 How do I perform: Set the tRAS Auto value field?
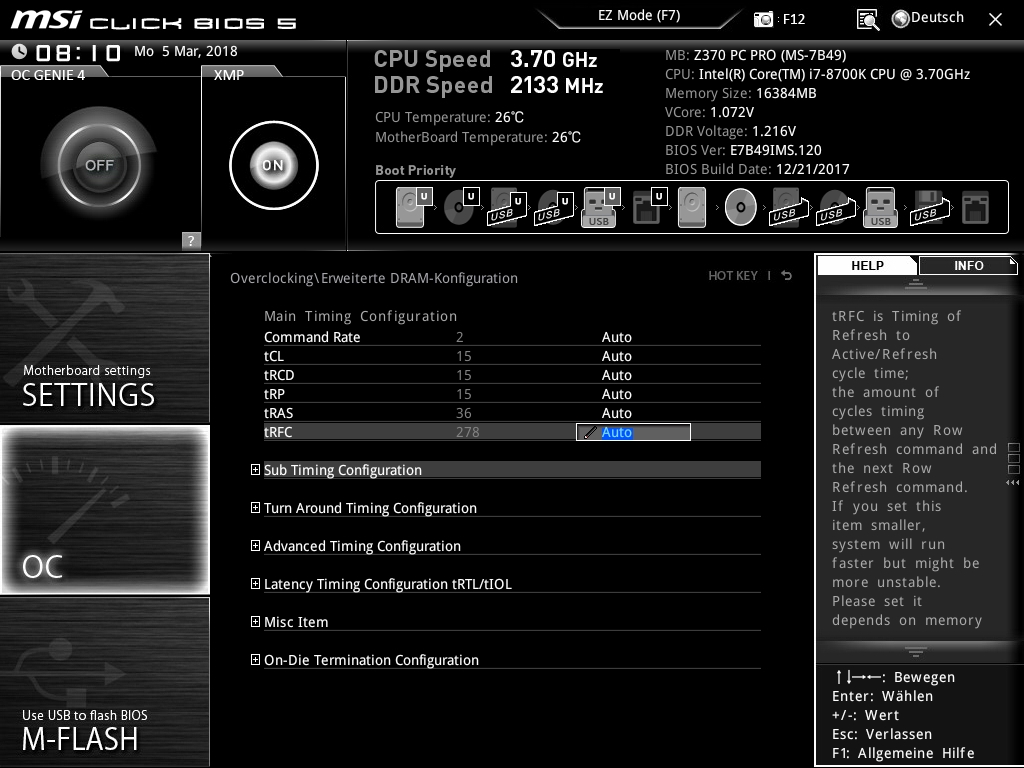tap(616, 413)
